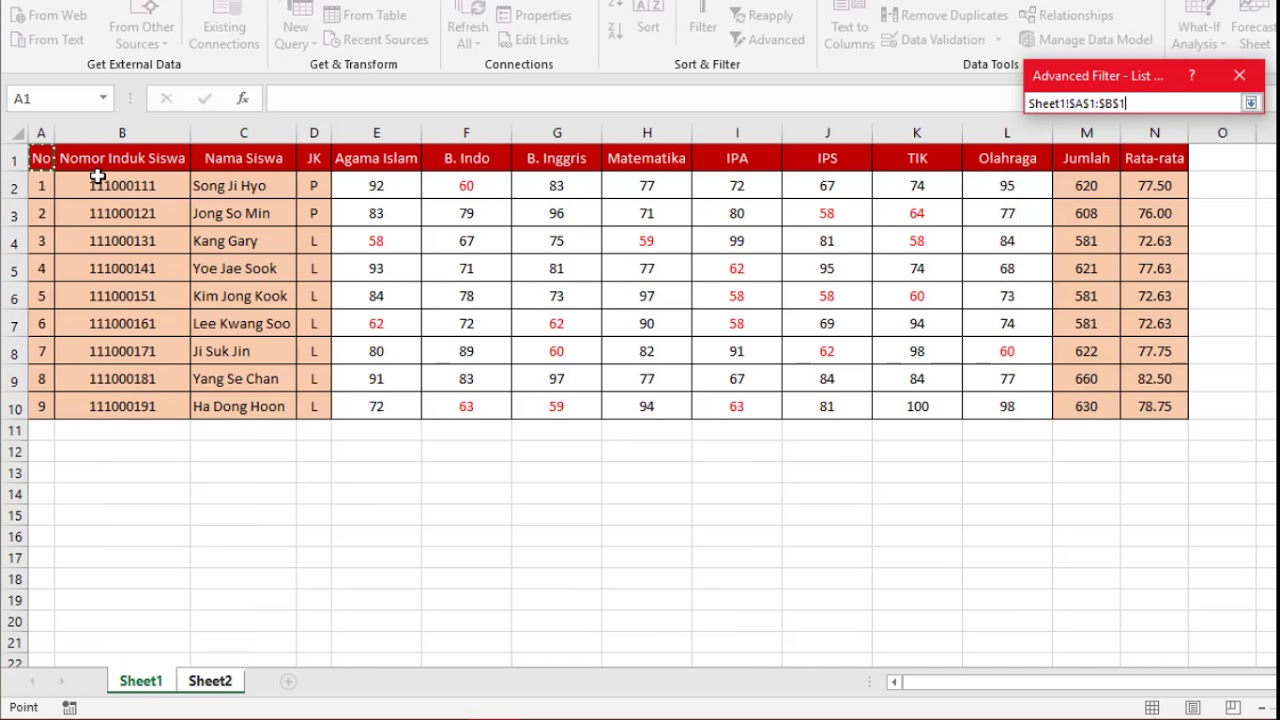Click cell showing 111000141
1280x720 pixels.
122,269
